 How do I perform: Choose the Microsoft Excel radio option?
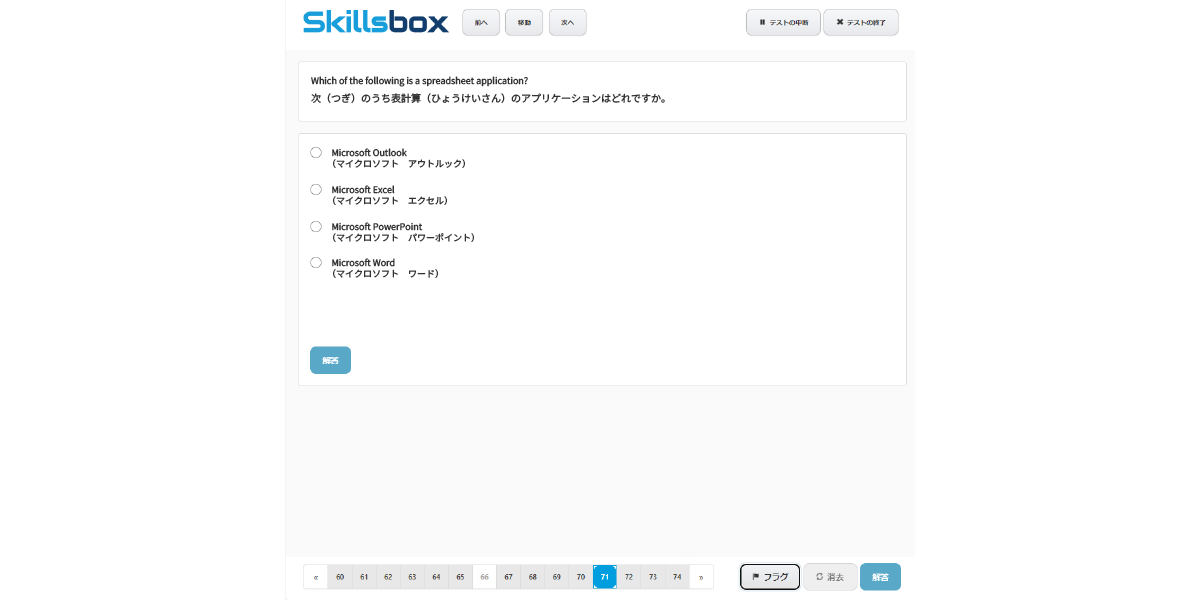click(x=316, y=190)
